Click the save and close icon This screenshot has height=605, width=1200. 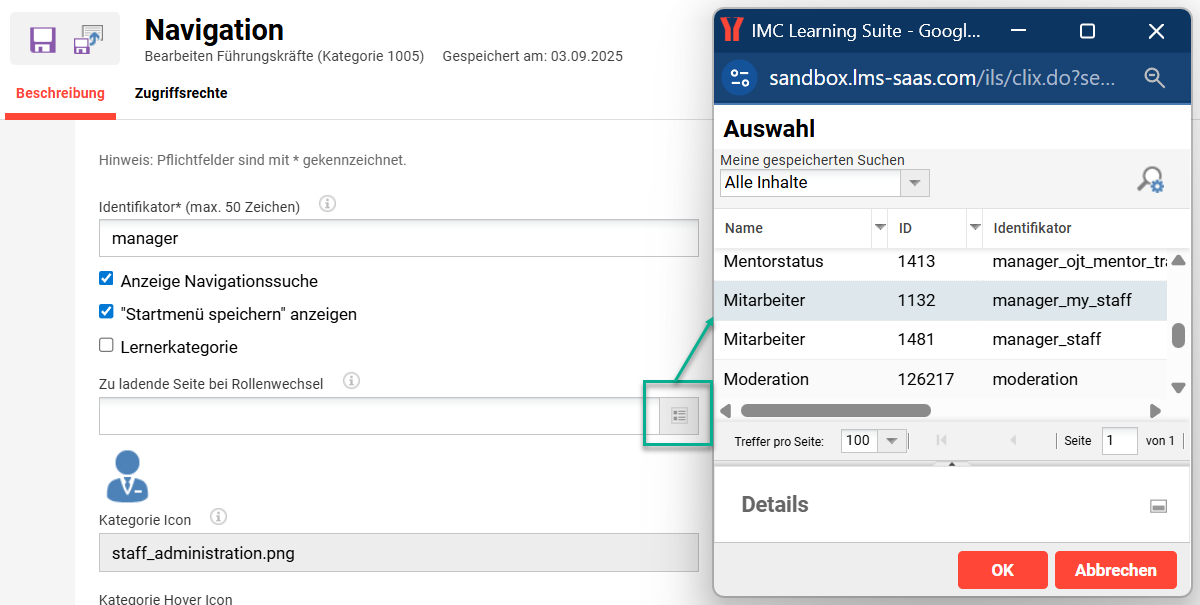pos(88,40)
